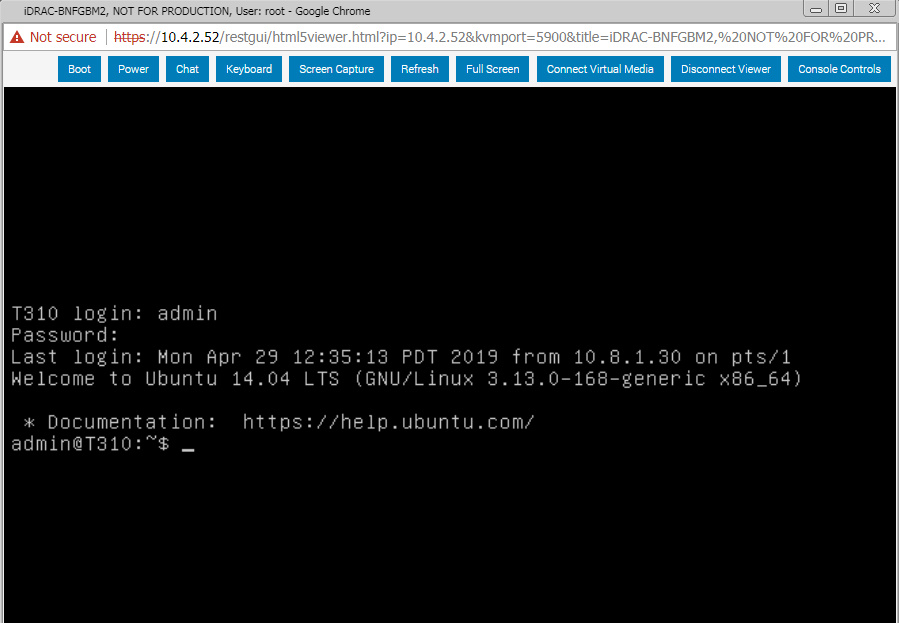Open Console Controls
The image size is (899, 623).
pyautogui.click(x=839, y=69)
